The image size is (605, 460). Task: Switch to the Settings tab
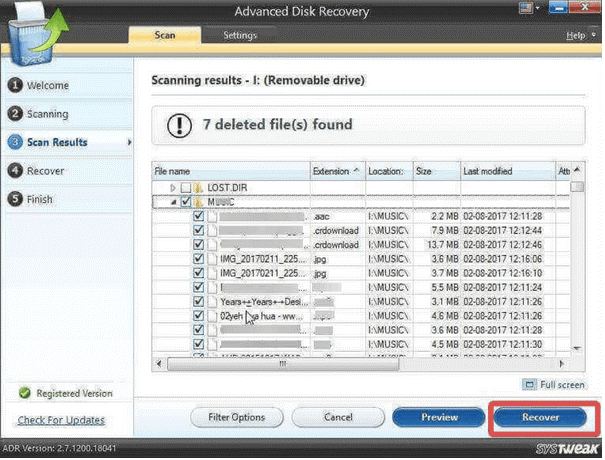(240, 35)
